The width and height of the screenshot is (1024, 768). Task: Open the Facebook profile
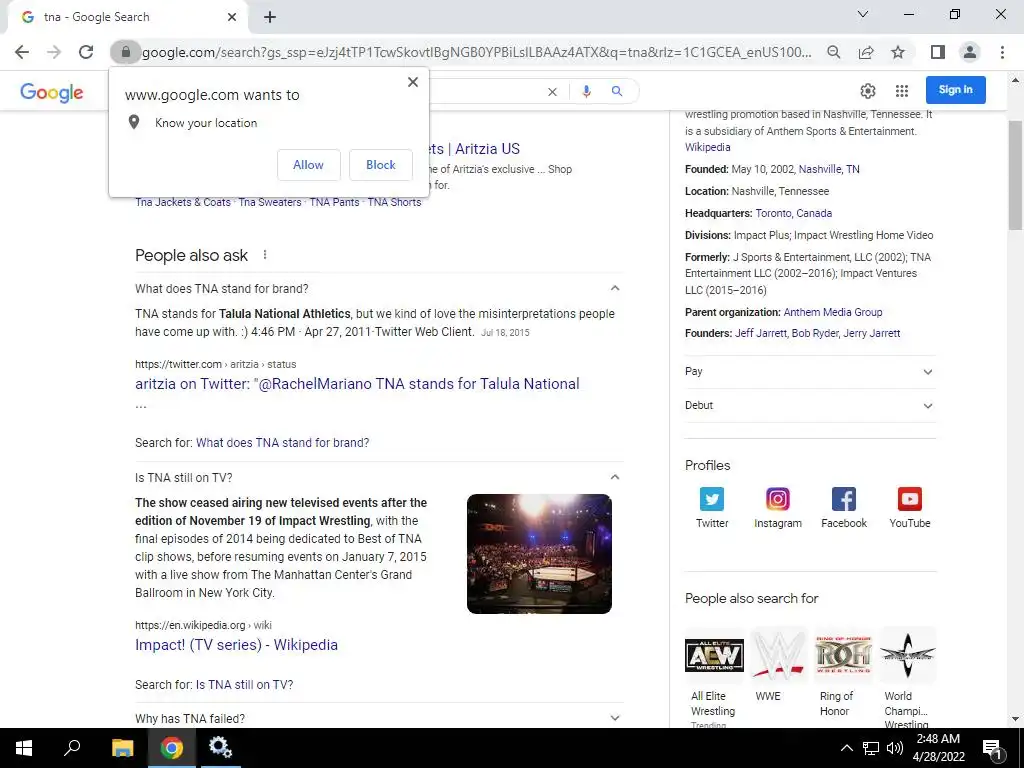point(844,507)
